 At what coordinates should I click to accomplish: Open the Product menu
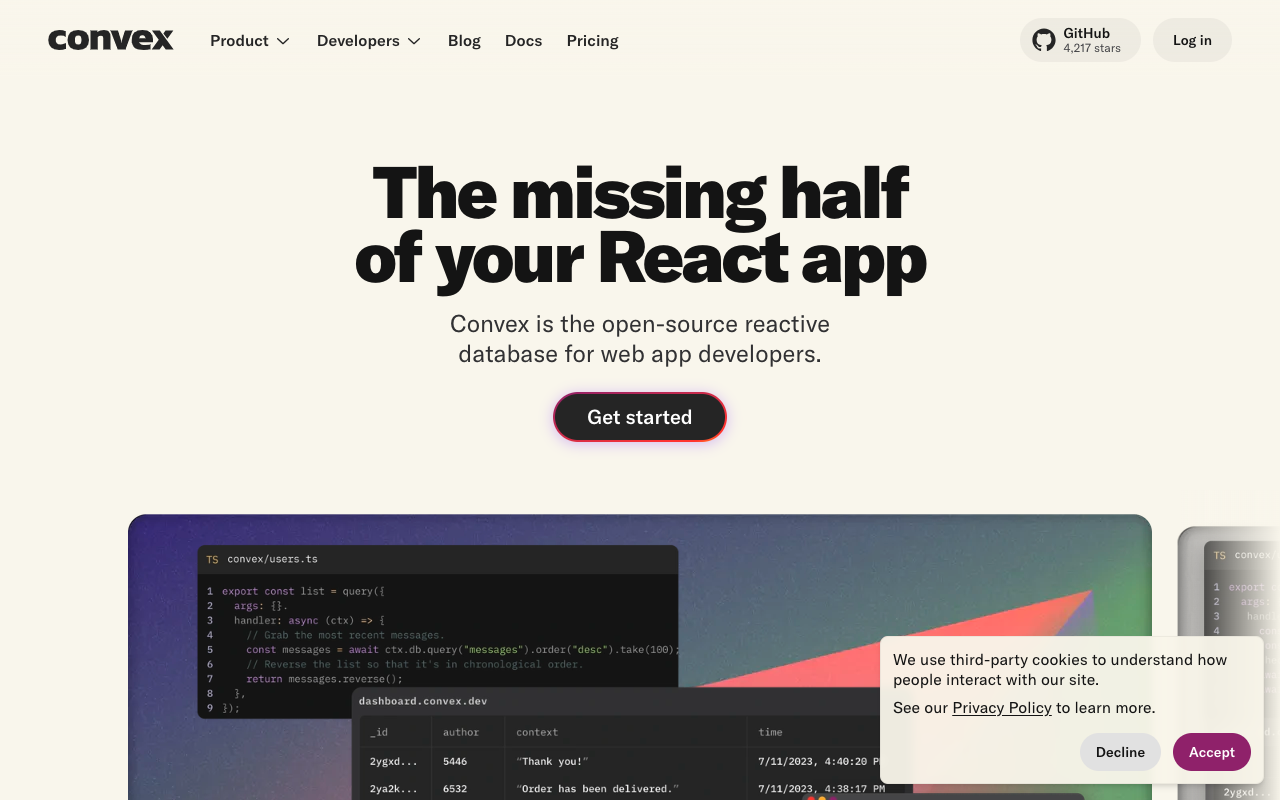[x=250, y=41]
